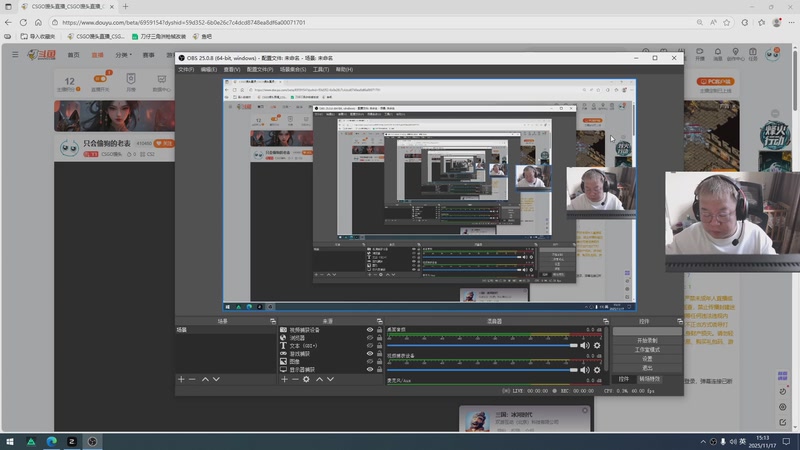Pop out the Scenes dock panel
Viewport: 800px width, 450px height.
tap(273, 321)
